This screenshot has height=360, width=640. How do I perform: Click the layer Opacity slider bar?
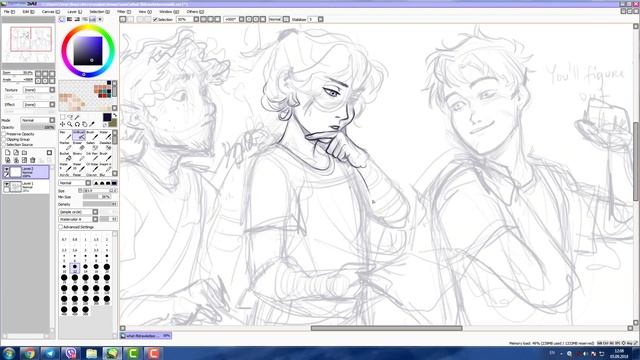pyautogui.click(x=38, y=127)
